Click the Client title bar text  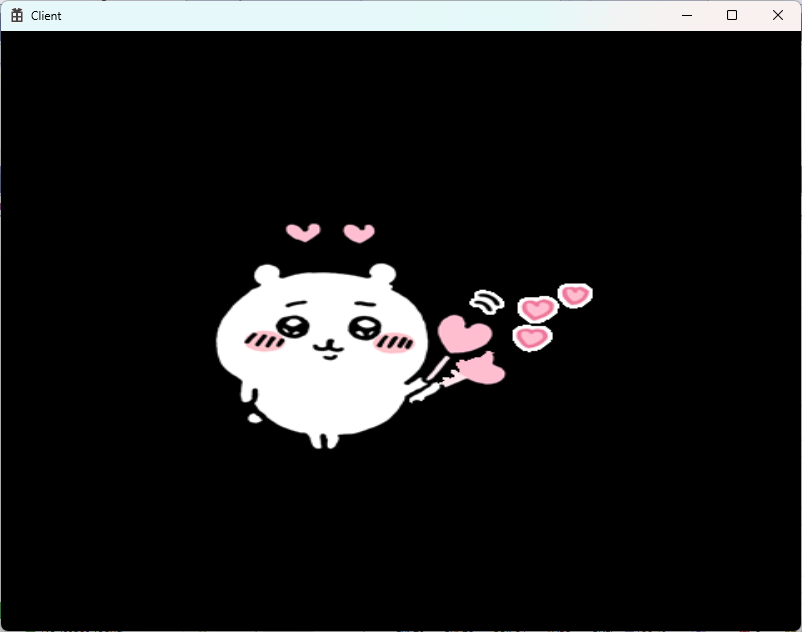coord(46,16)
